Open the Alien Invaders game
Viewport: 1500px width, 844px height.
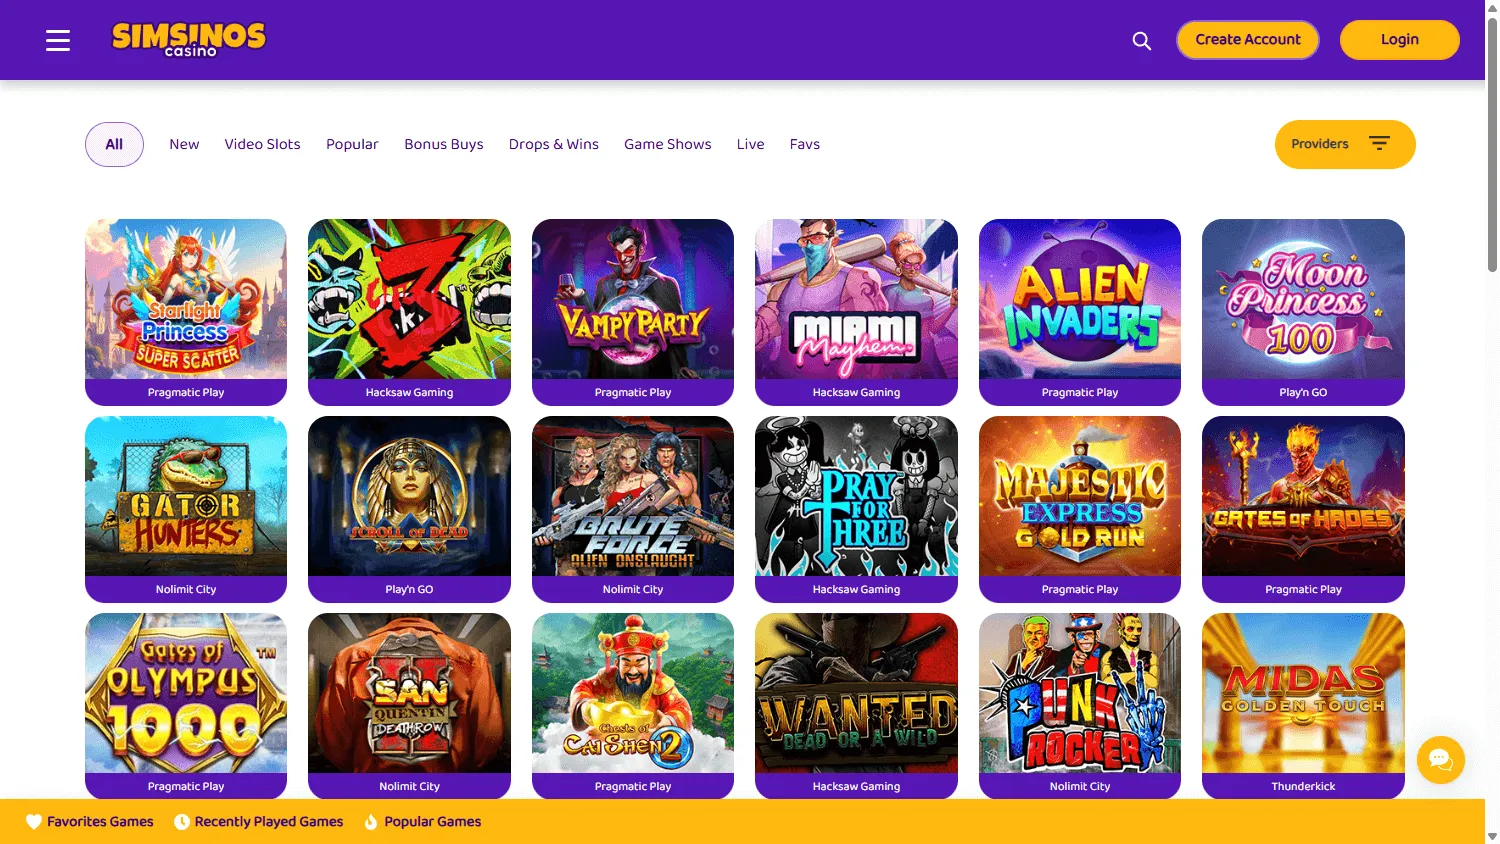click(x=1080, y=312)
